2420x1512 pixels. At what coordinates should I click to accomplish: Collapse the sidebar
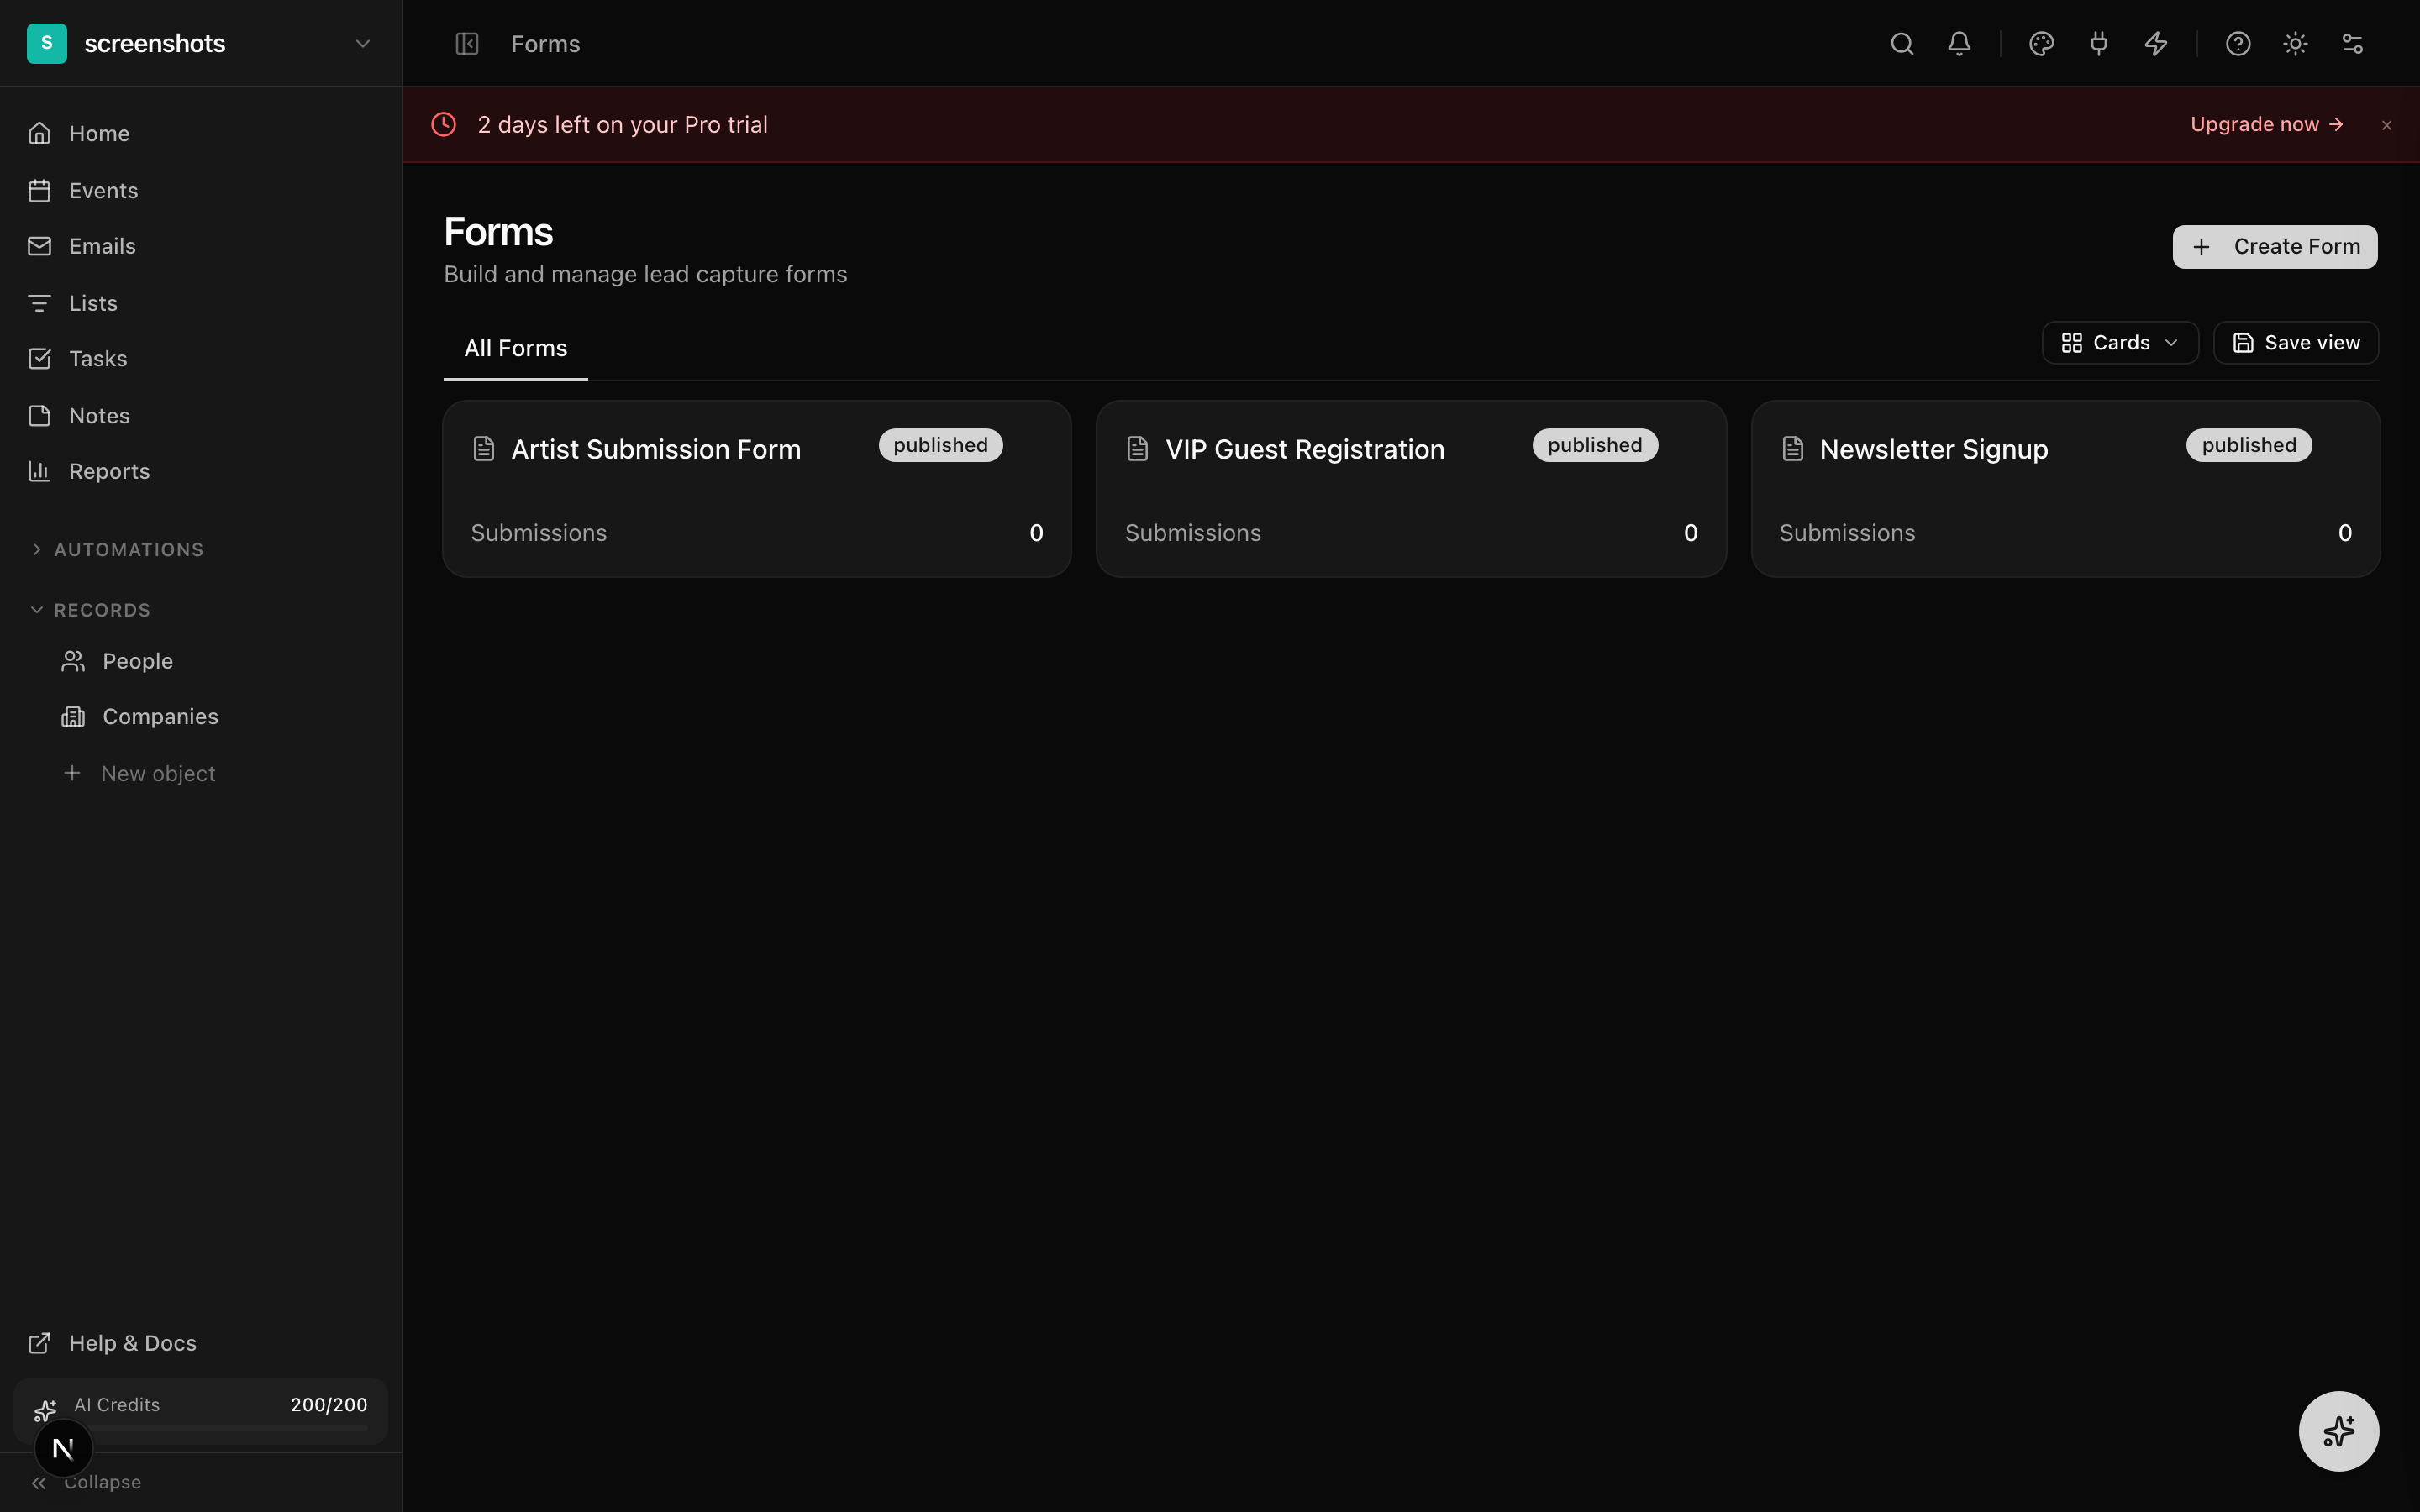click(86, 1482)
